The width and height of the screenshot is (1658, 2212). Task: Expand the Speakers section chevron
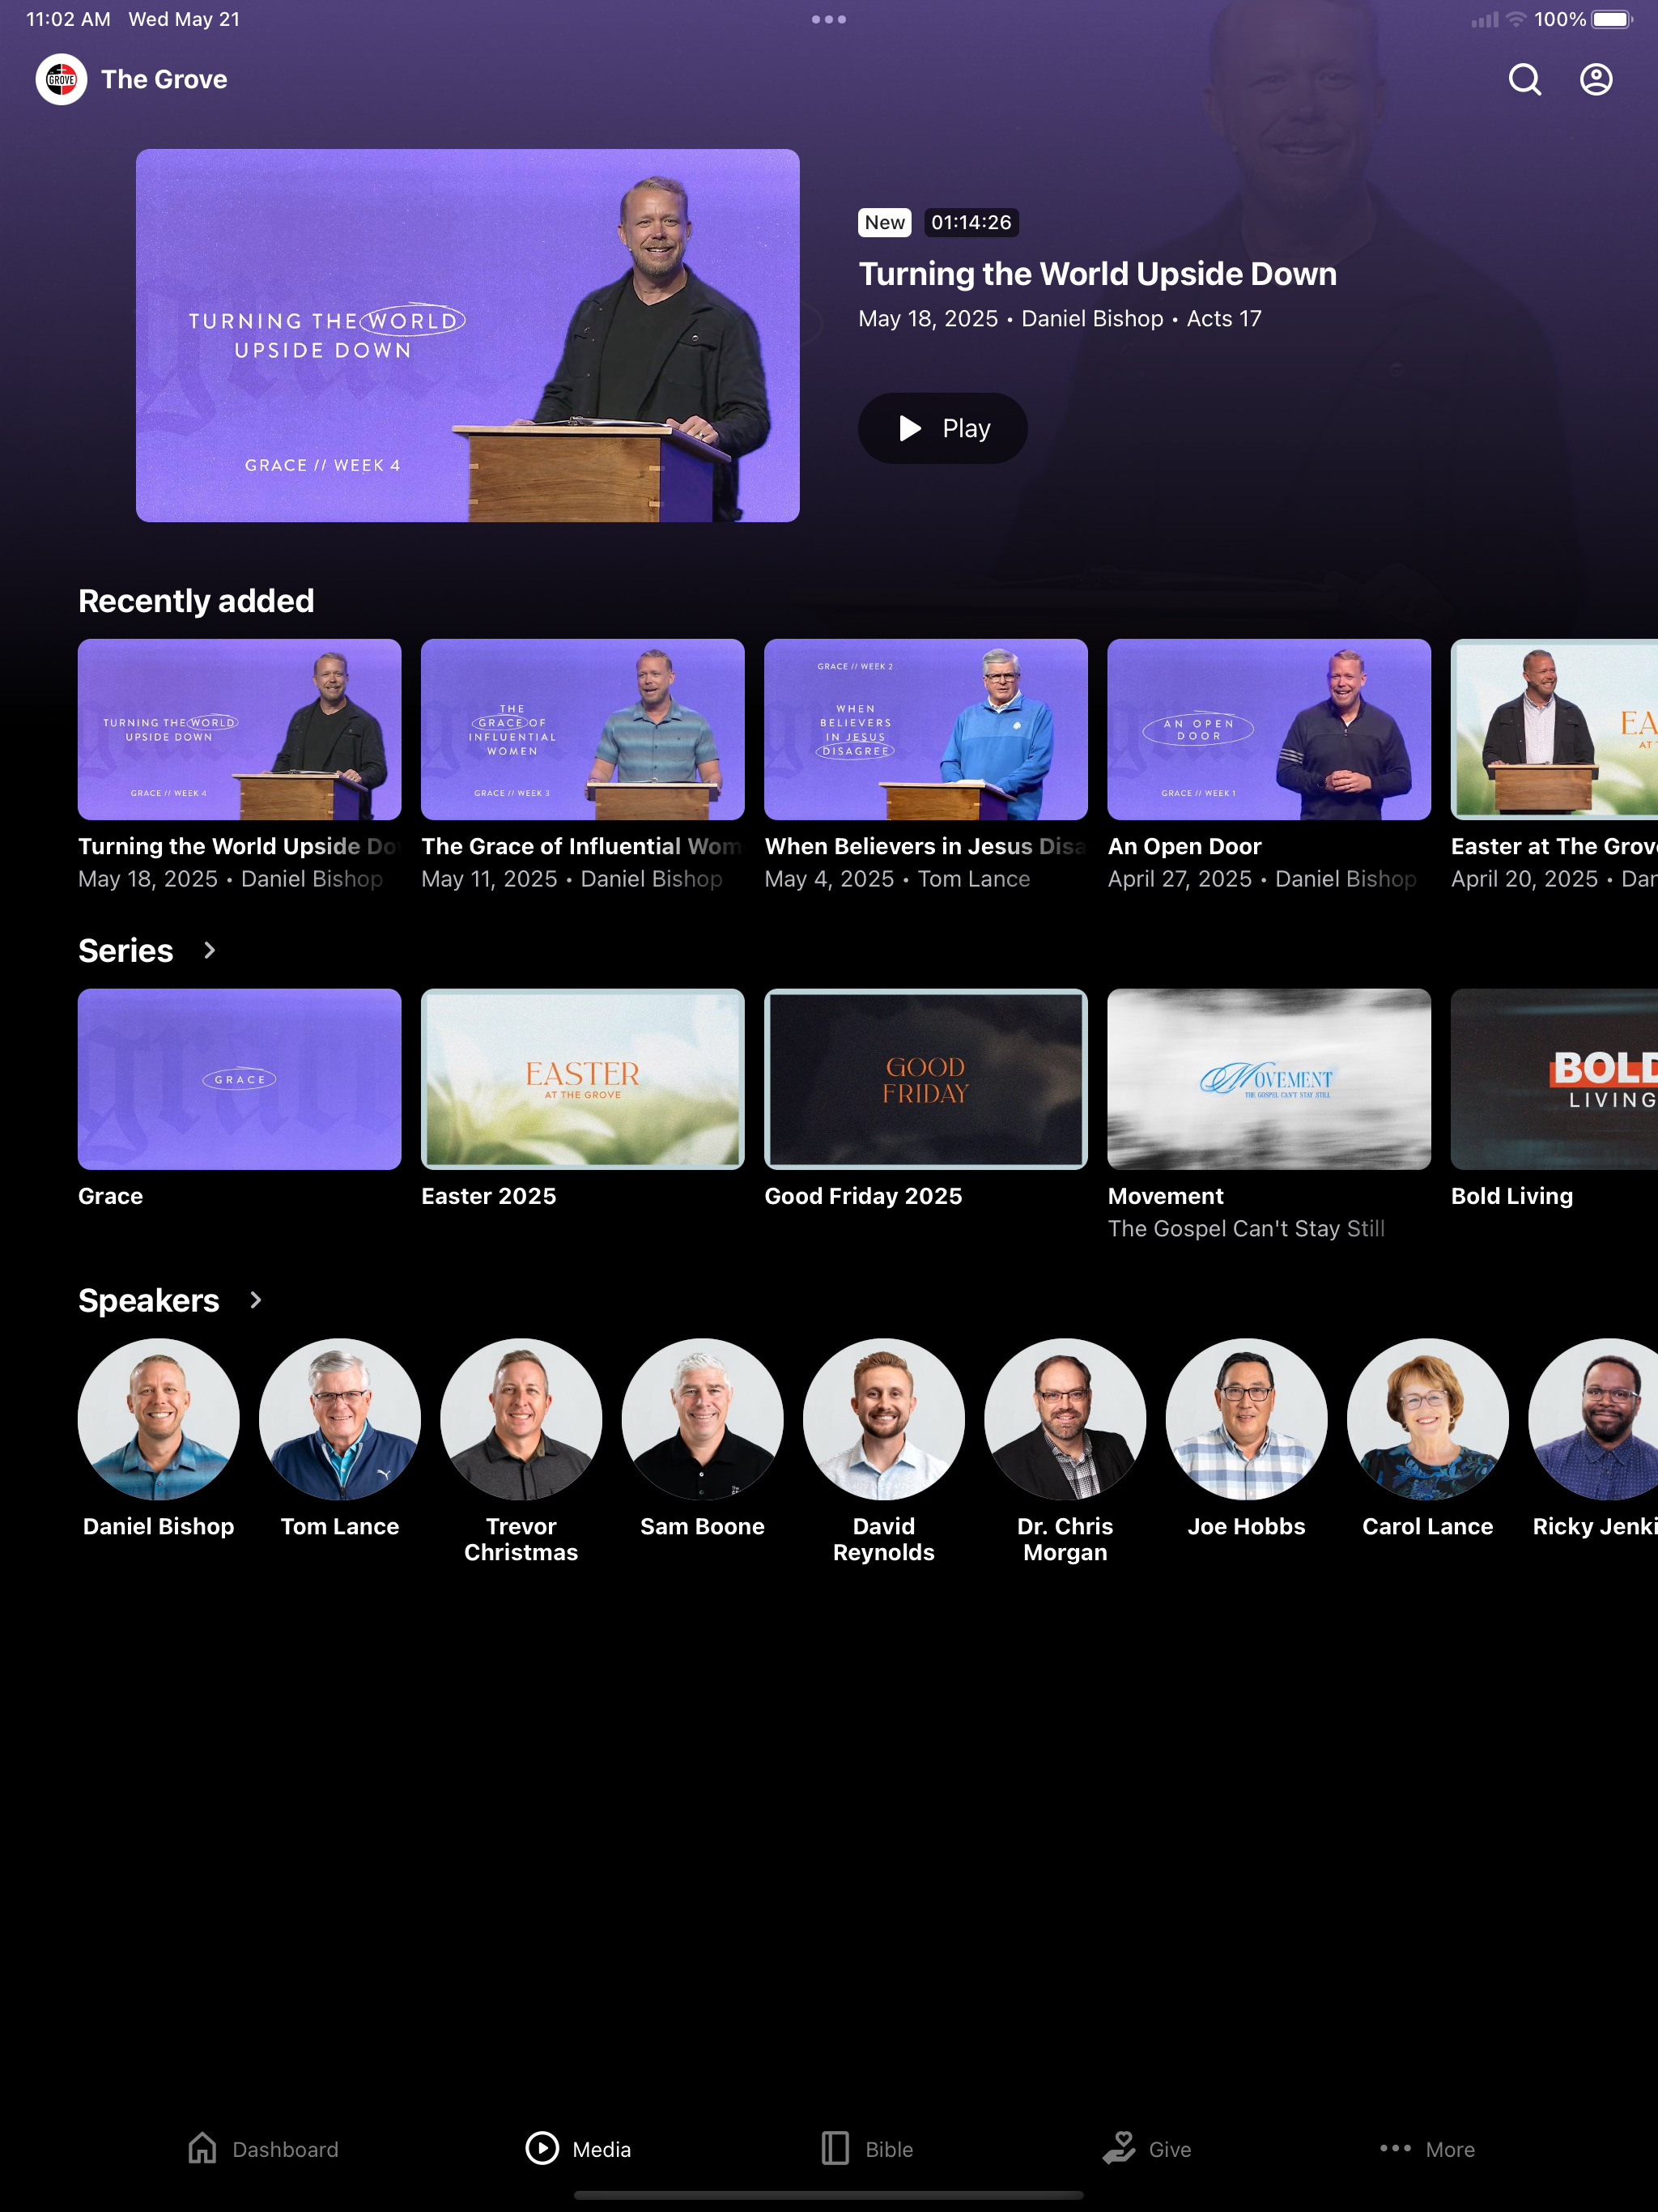coord(255,1300)
